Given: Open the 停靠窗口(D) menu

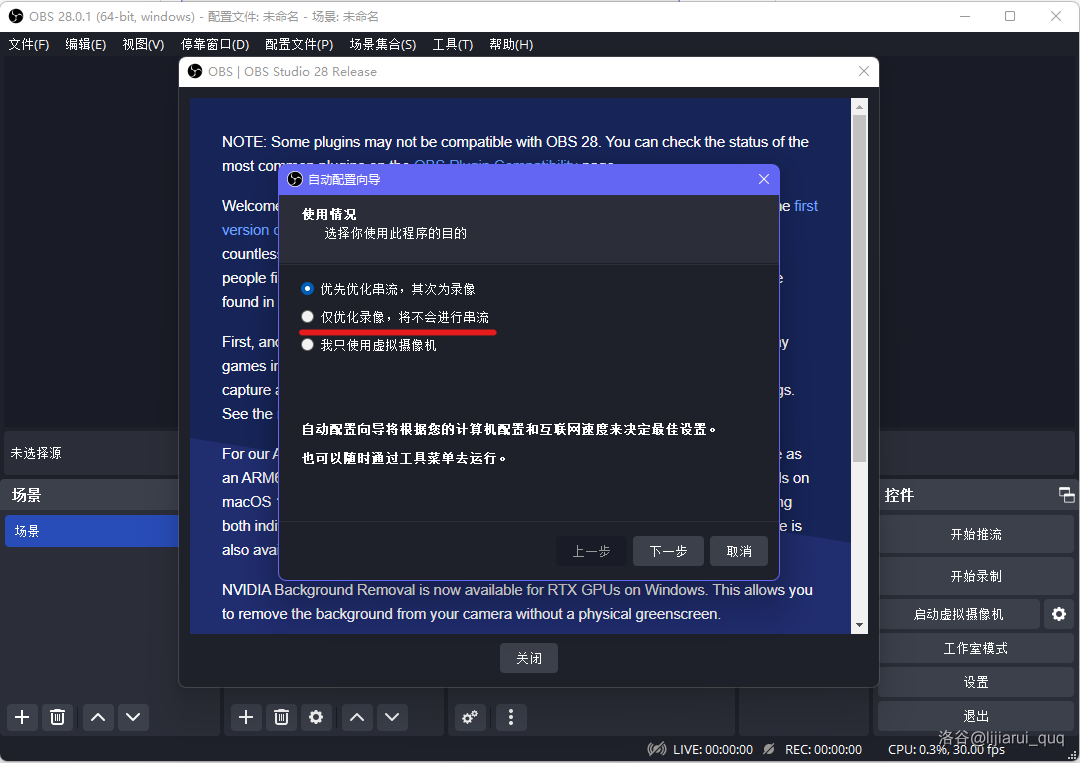Looking at the screenshot, I should point(215,45).
